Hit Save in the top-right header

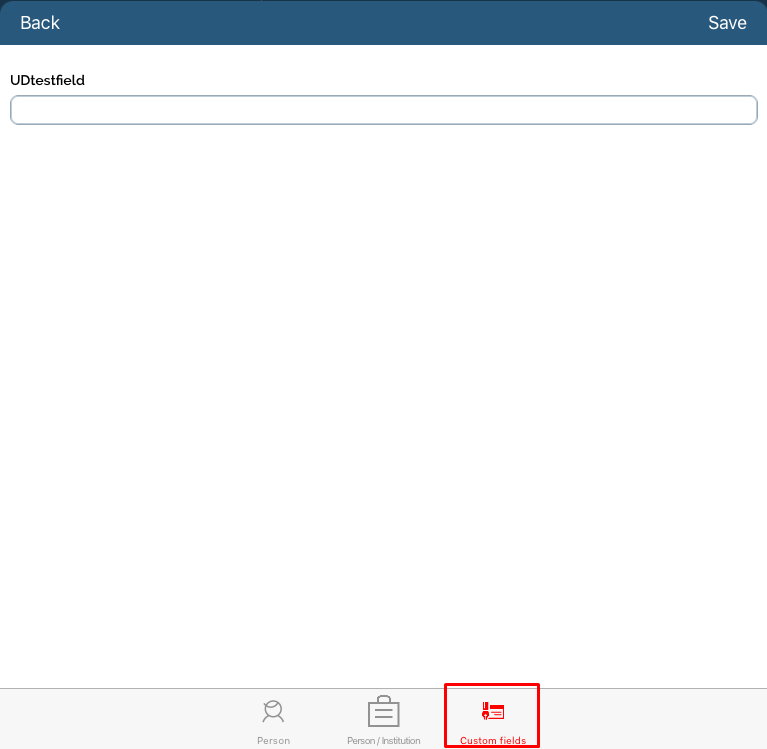(x=727, y=22)
